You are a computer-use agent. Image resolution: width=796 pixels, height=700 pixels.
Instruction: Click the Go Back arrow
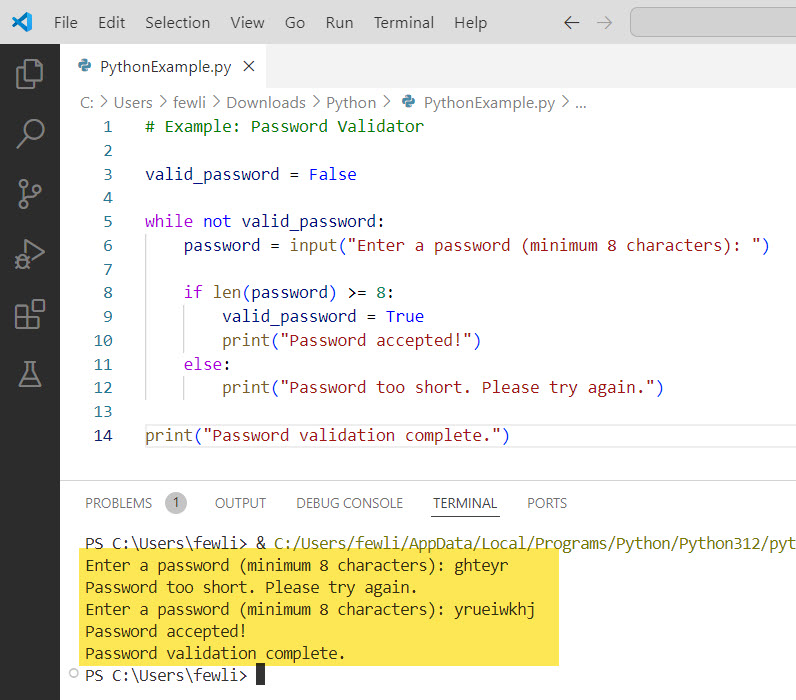(x=572, y=22)
